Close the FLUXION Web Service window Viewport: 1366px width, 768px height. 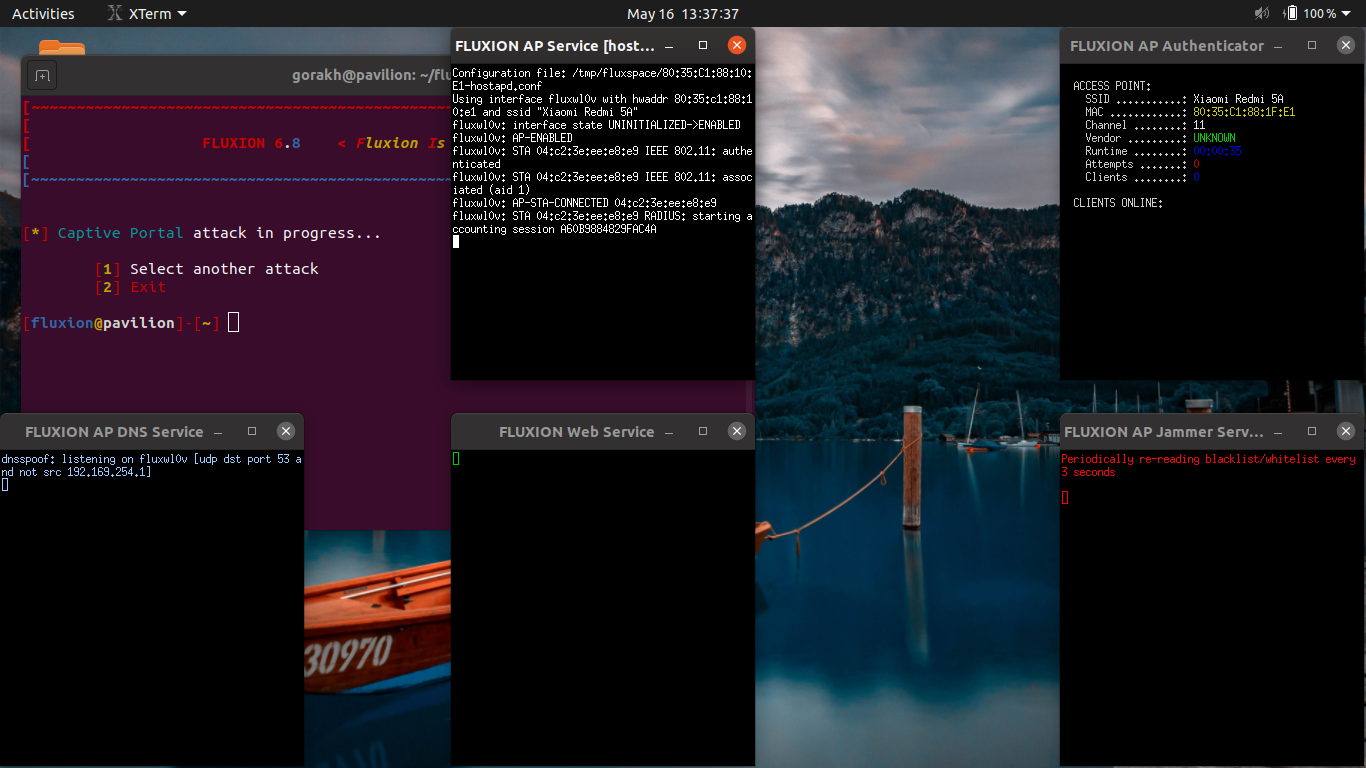point(737,431)
